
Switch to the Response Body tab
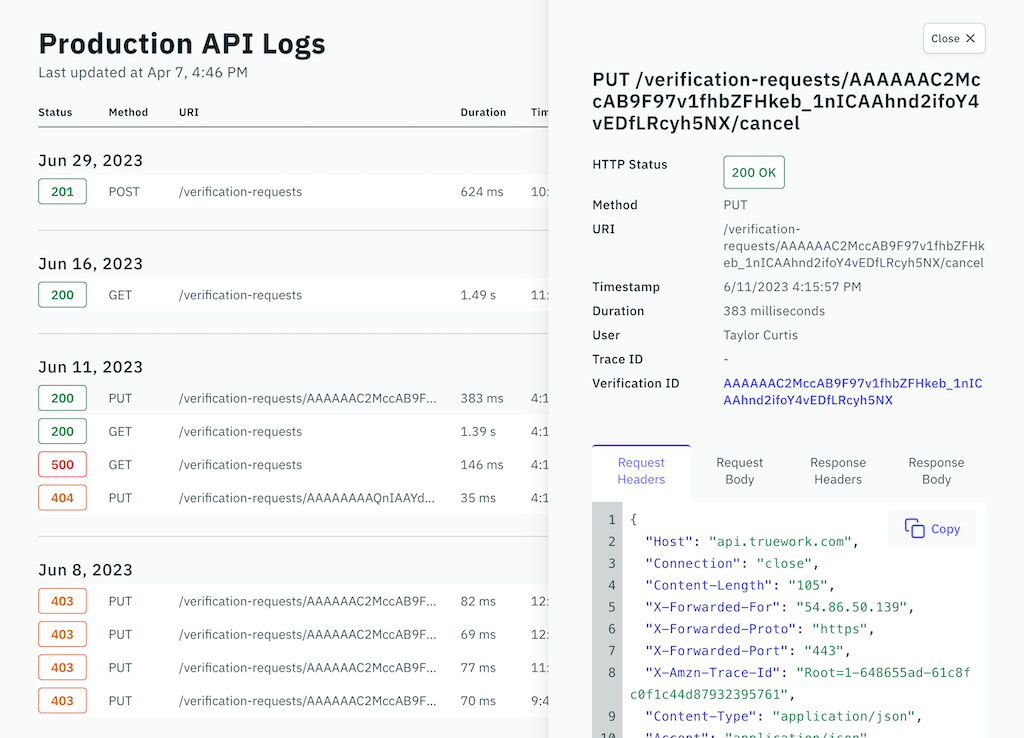(936, 470)
